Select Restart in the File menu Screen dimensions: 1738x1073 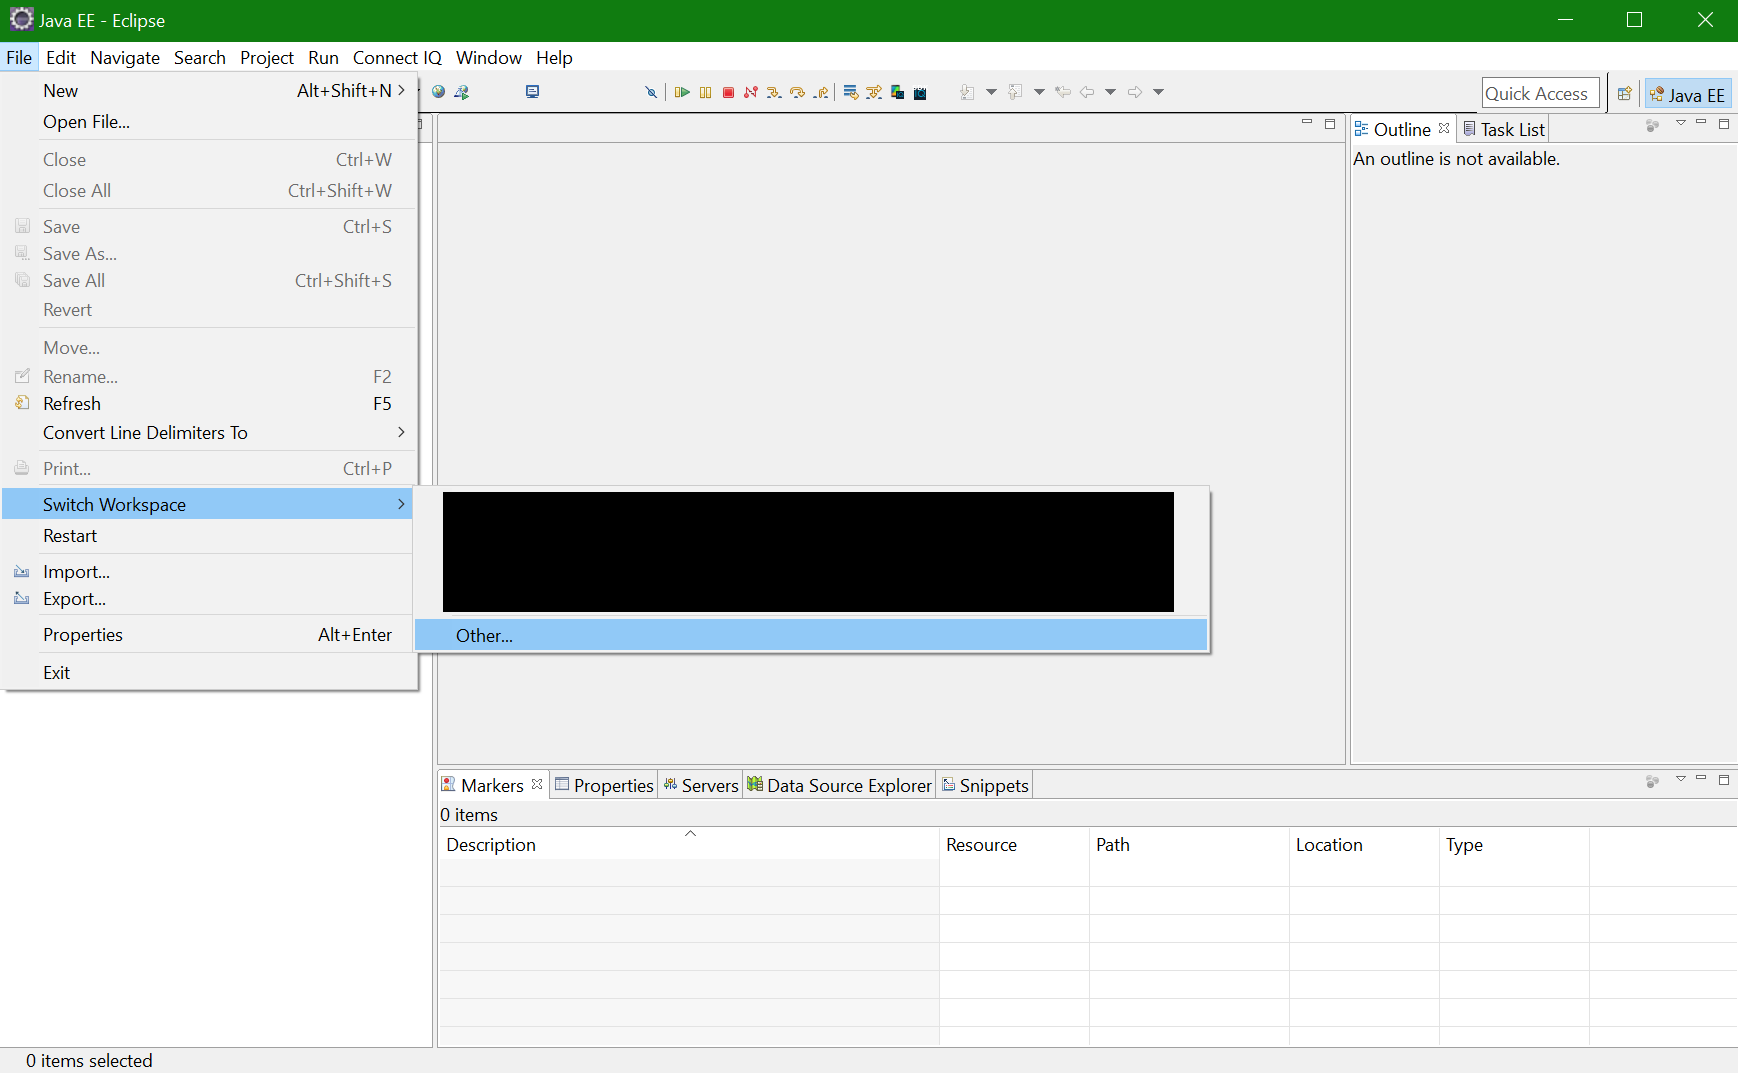[x=208, y=535]
